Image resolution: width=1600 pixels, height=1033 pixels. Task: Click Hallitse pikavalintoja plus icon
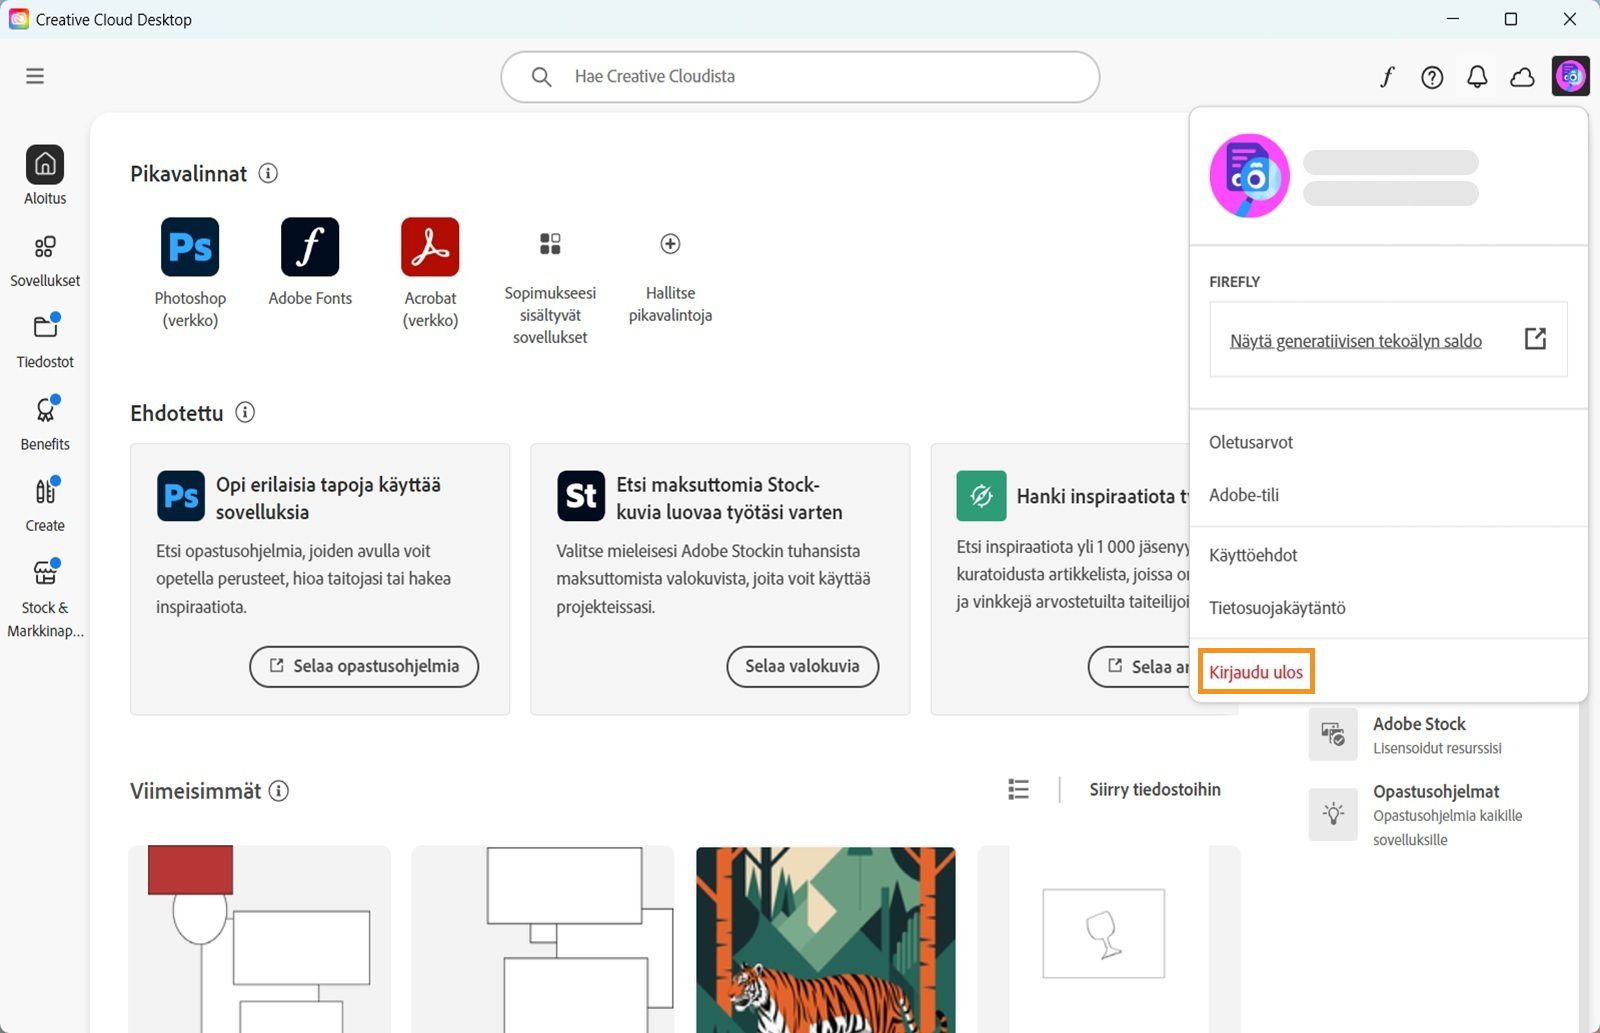[670, 244]
